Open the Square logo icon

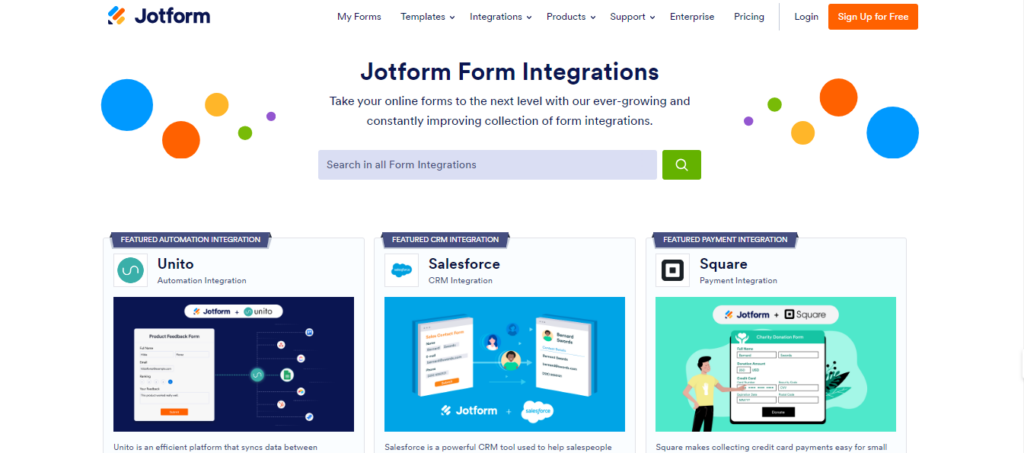pos(672,270)
